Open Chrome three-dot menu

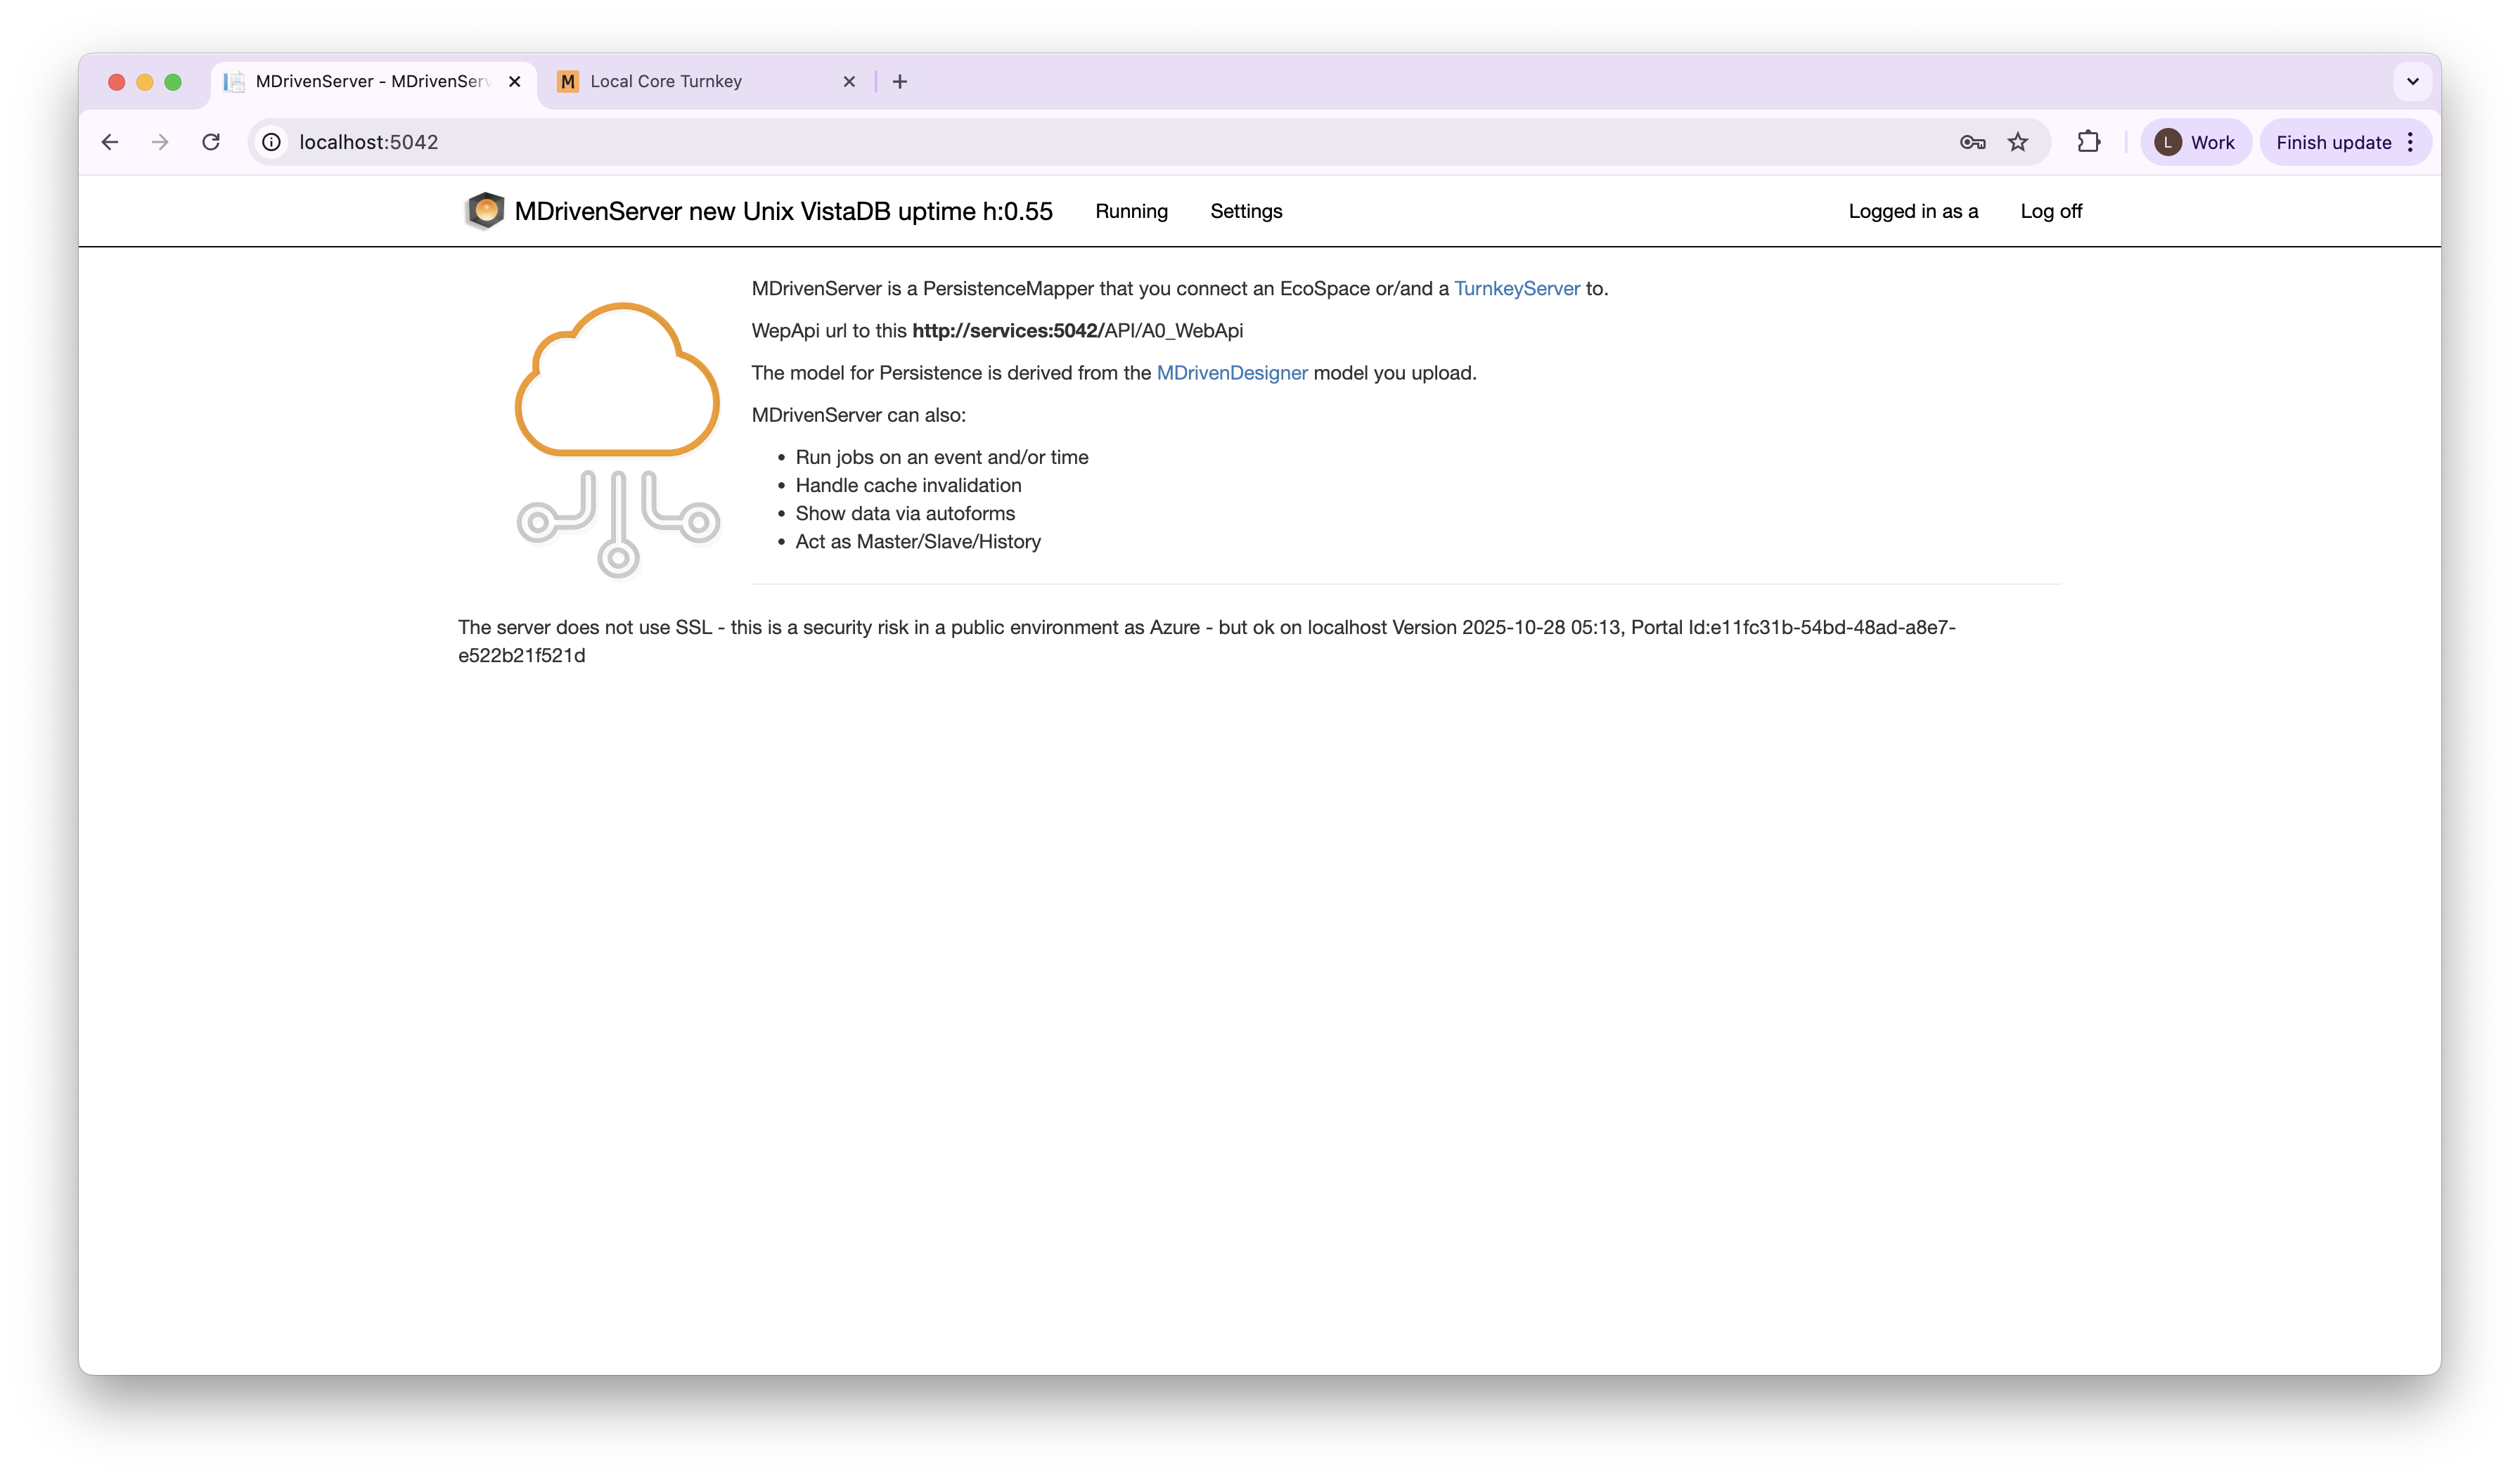click(2411, 142)
